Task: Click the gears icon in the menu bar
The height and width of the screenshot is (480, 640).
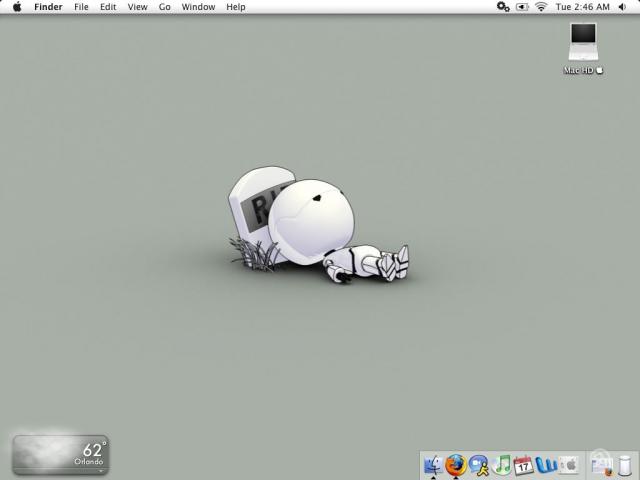Action: [503, 7]
